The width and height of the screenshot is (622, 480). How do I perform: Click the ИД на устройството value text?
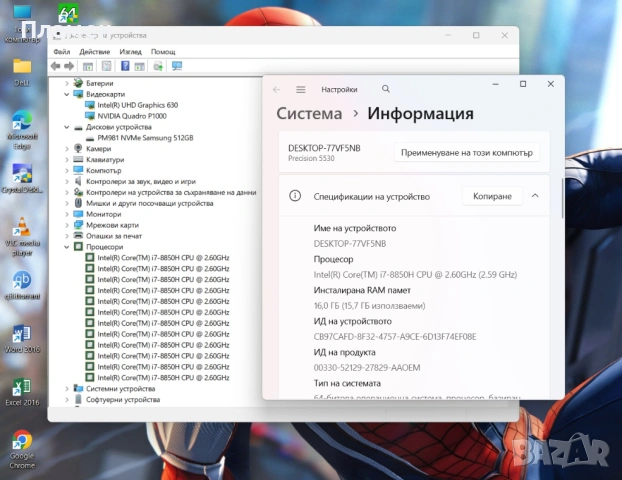point(395,336)
